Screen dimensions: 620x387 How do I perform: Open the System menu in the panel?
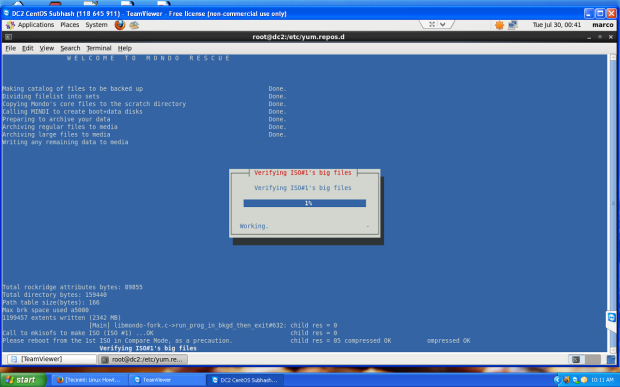(96, 25)
